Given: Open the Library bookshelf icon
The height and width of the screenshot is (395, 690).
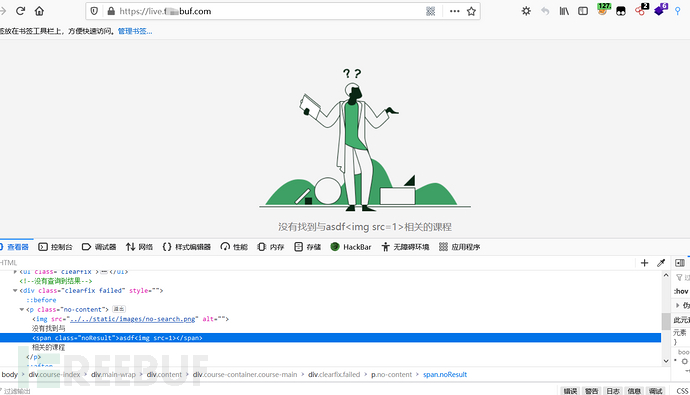Looking at the screenshot, I should point(564,11).
